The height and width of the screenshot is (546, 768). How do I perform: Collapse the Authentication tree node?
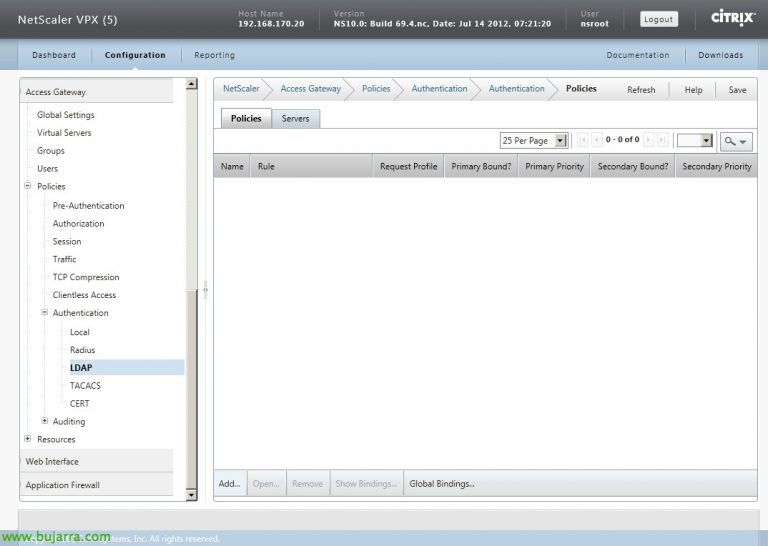(44, 312)
